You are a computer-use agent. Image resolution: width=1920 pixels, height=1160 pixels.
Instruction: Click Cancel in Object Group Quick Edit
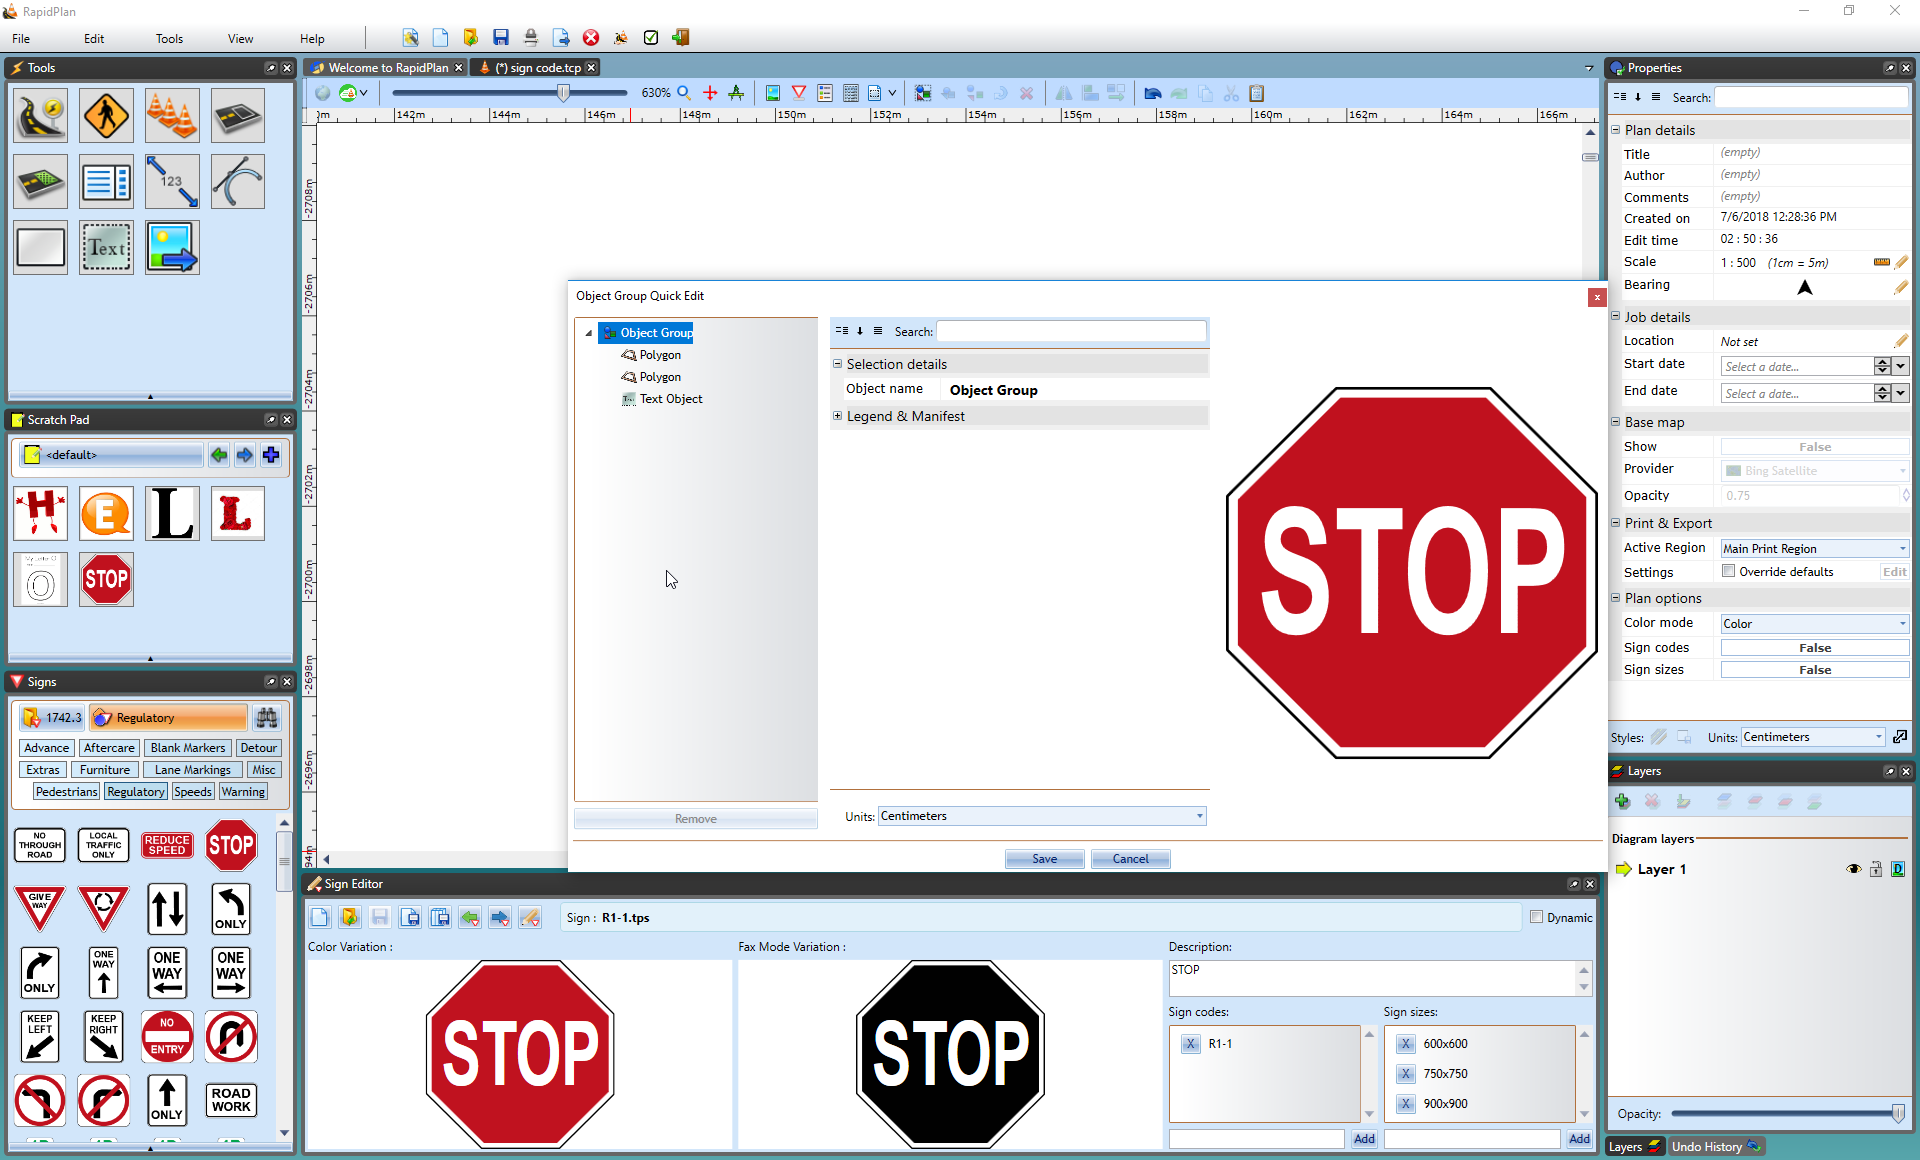1130,859
